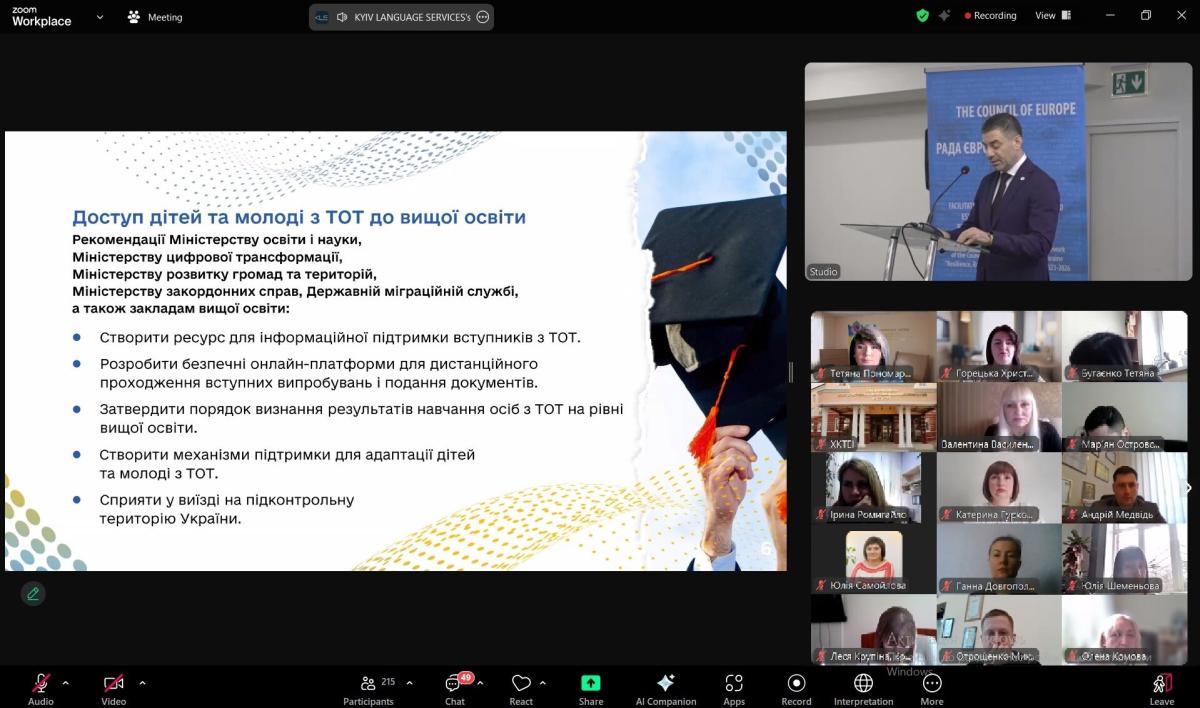
Task: Open the Chat panel
Action: pos(455,687)
